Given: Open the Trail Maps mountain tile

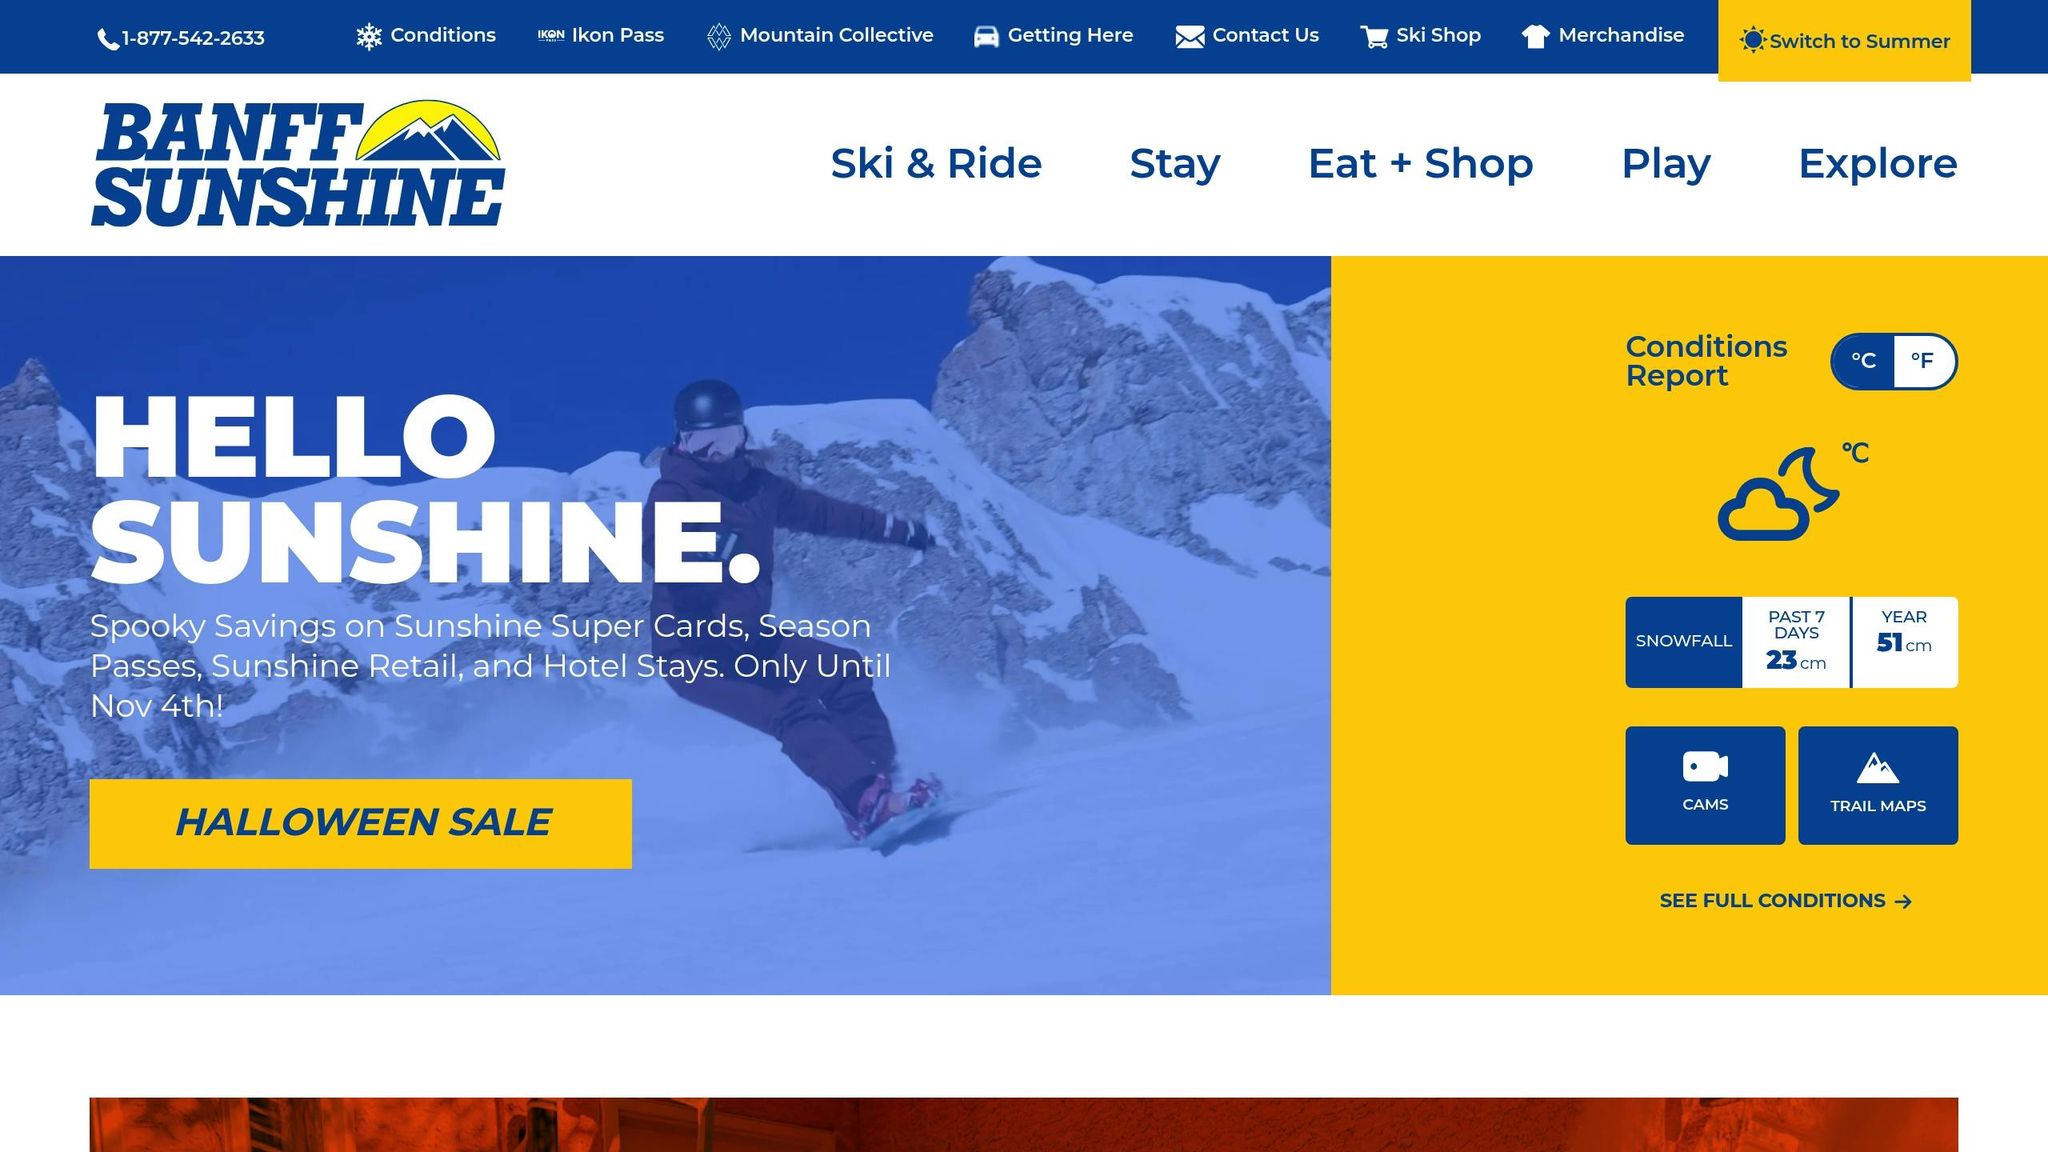Looking at the screenshot, I should [x=1878, y=785].
